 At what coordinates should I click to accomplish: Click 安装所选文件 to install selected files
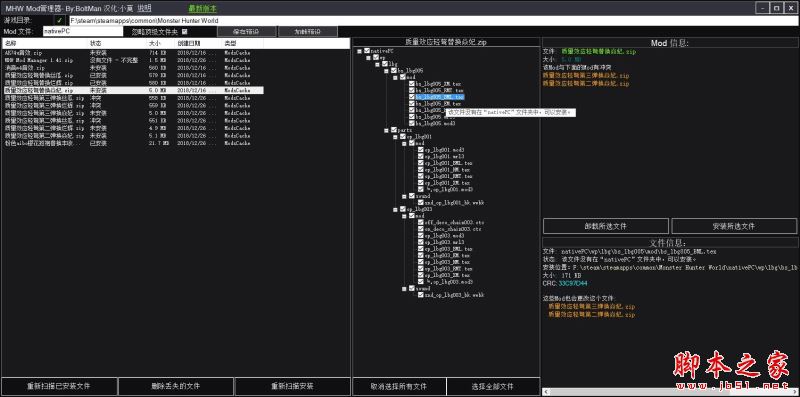[734, 226]
